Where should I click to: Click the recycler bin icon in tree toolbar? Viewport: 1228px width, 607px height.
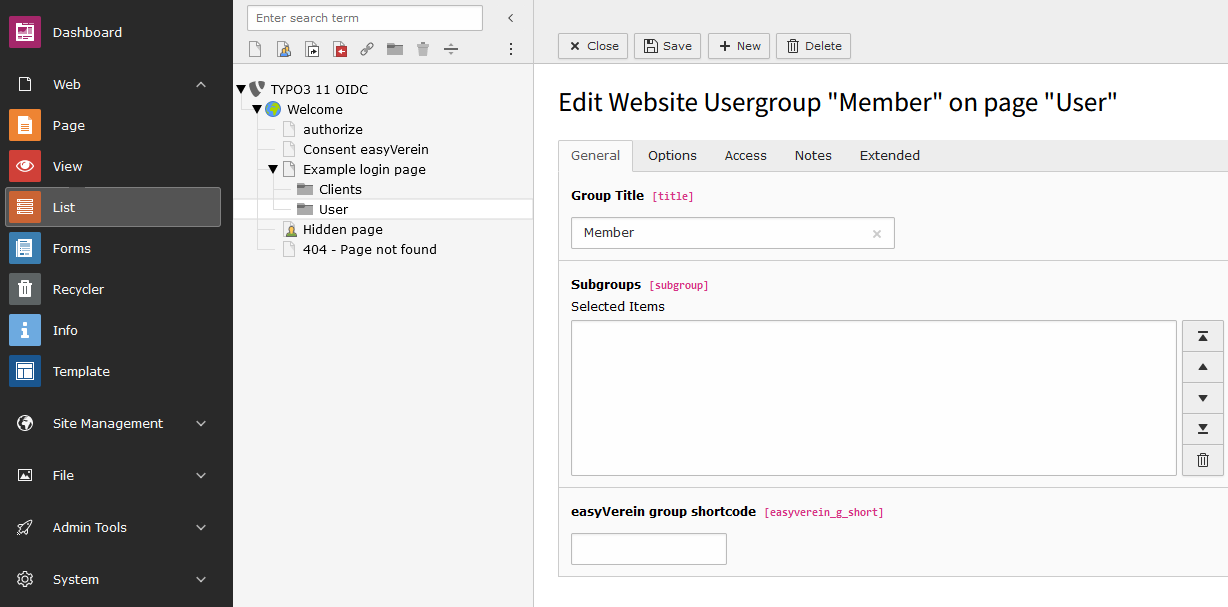(423, 49)
